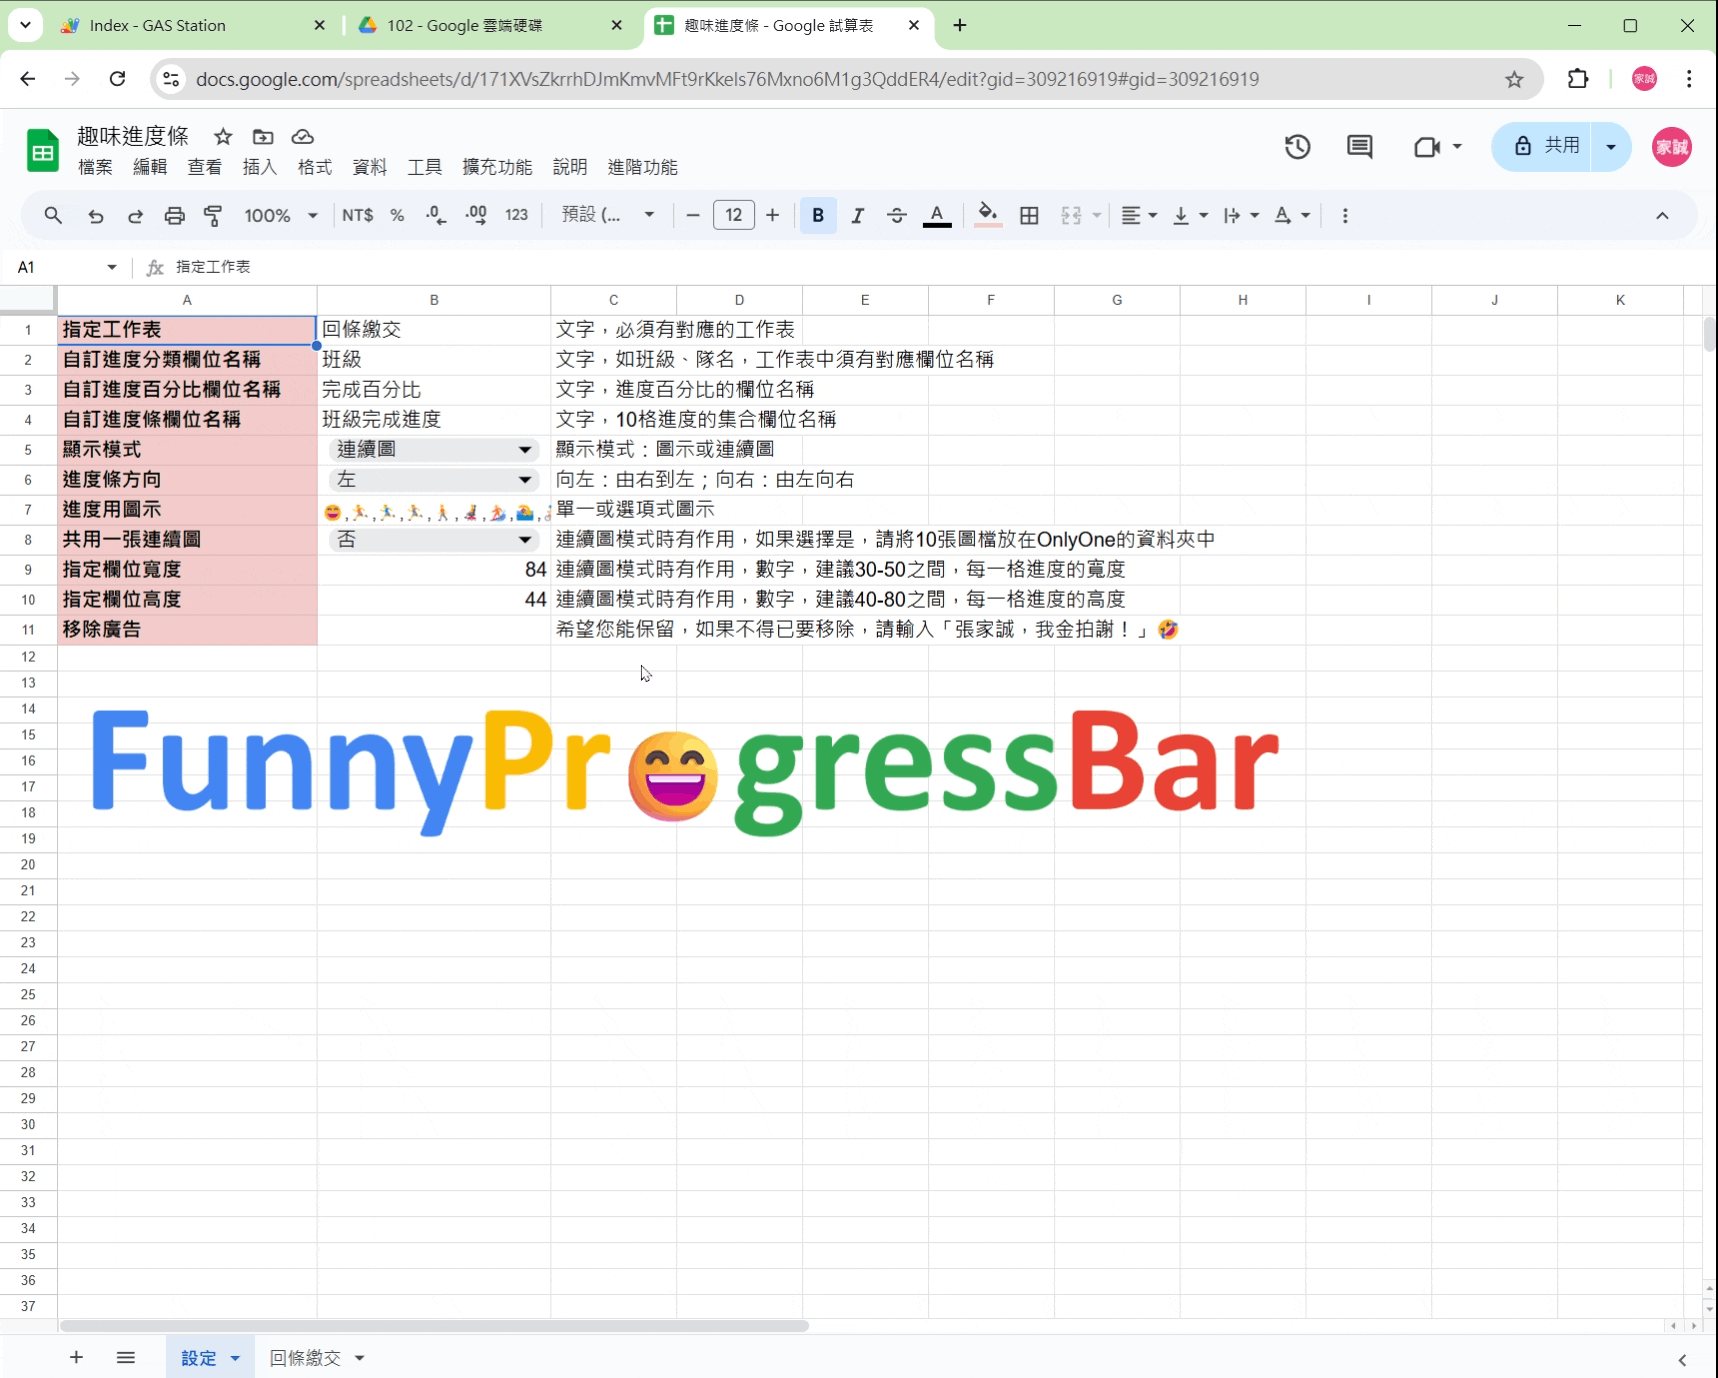
Task: Open the zoom level dropdown at 100%
Action: click(281, 215)
